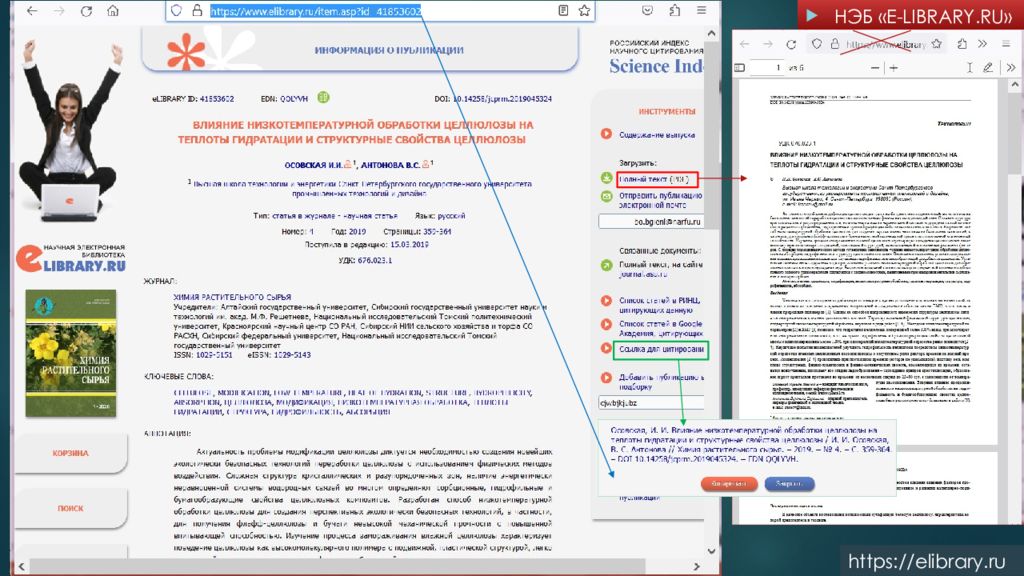
Task: Click up arrow of left page vertical scrollbar
Action: click(711, 33)
